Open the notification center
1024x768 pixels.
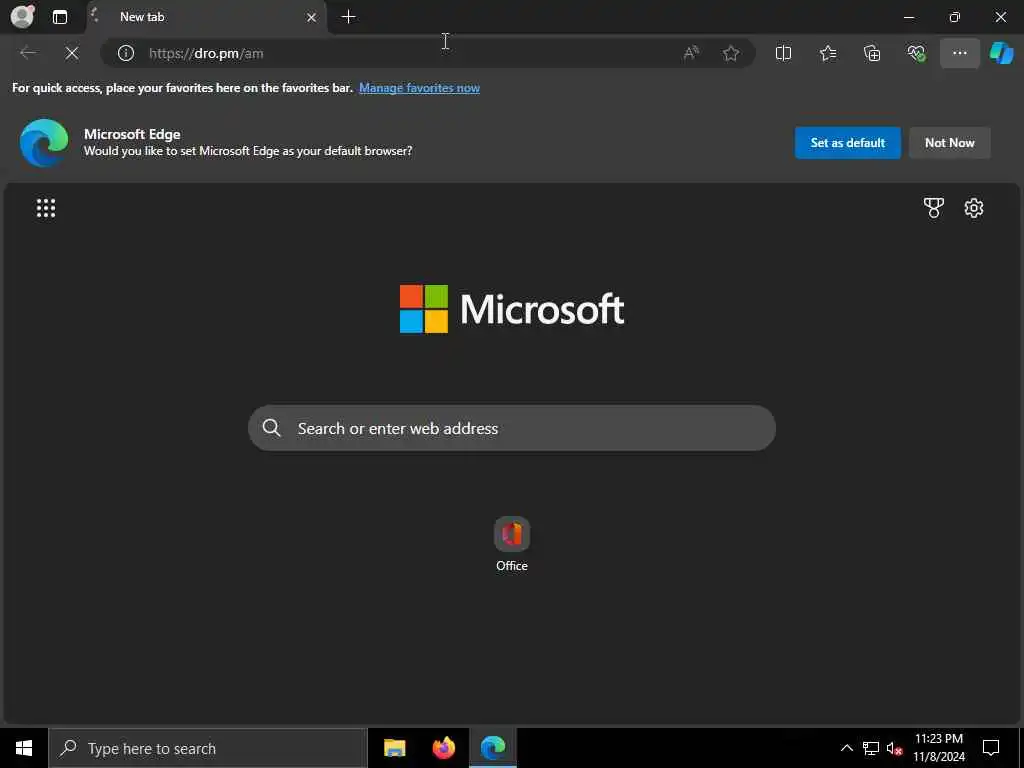[x=991, y=748]
